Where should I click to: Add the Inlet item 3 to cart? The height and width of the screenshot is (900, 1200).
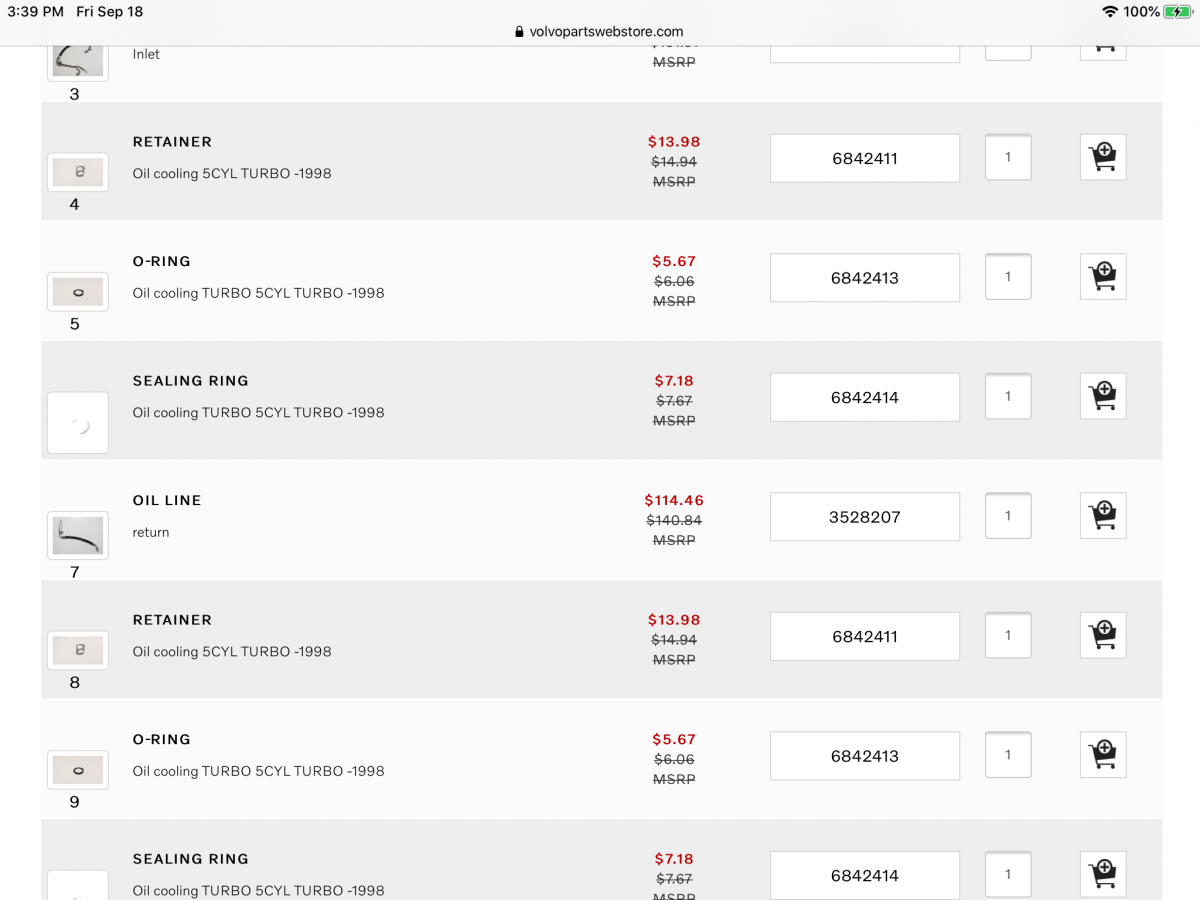[x=1103, y=47]
